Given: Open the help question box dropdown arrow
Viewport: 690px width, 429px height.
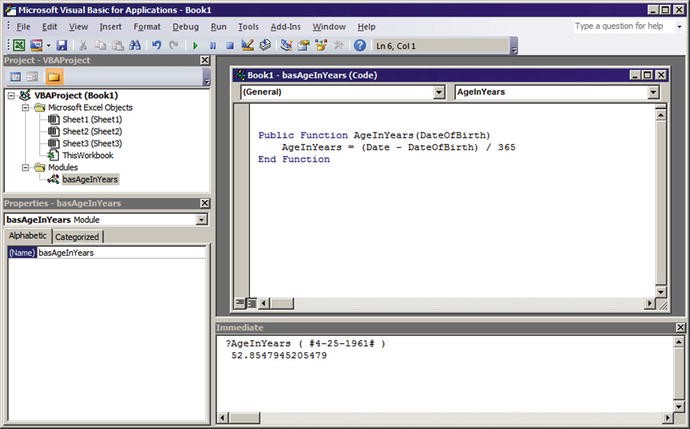Looking at the screenshot, I should (679, 27).
